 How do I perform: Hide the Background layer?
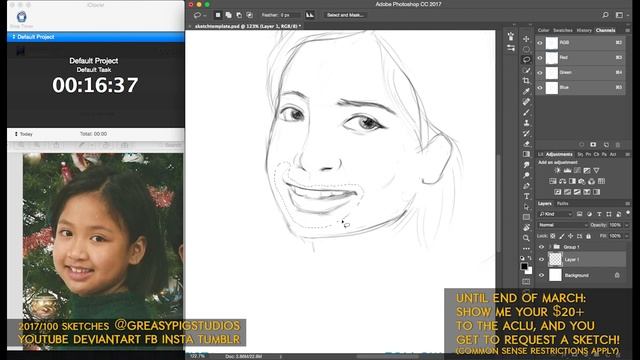(x=542, y=276)
